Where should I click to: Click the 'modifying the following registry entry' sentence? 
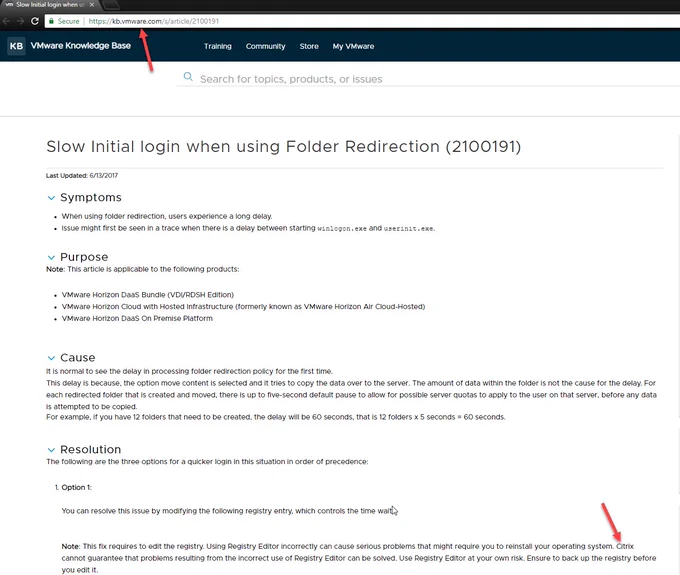229,511
